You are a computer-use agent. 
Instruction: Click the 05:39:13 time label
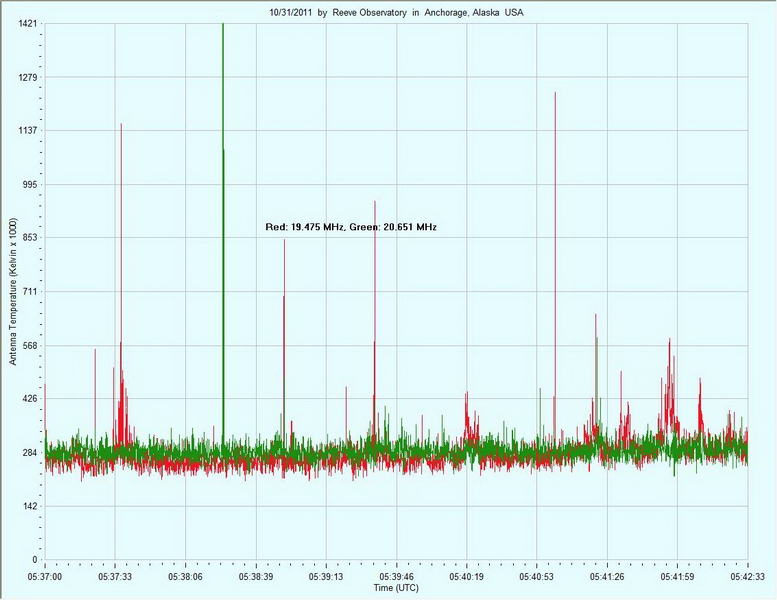(326, 577)
